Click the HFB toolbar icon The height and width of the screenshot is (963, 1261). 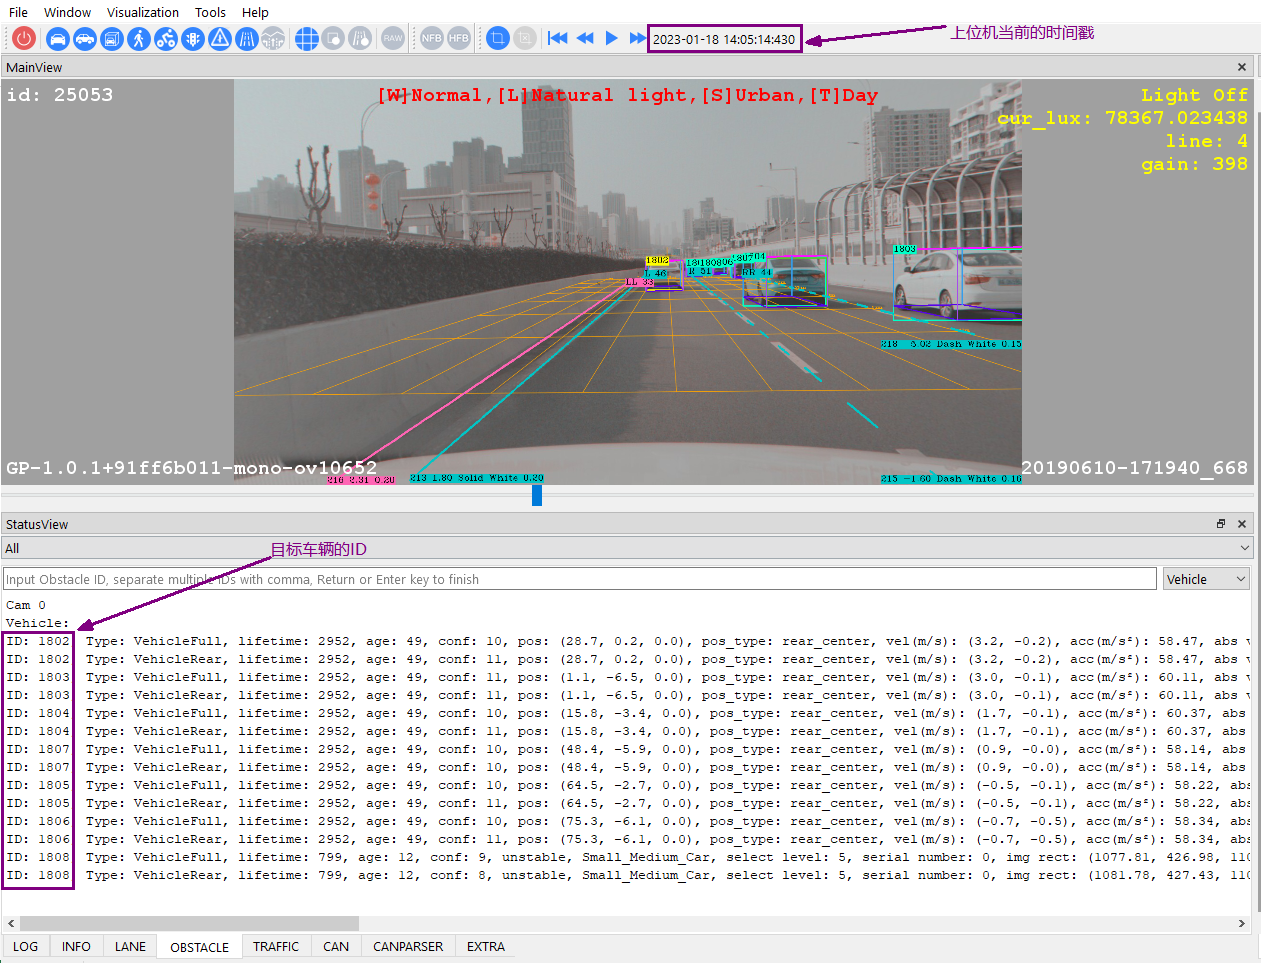458,39
